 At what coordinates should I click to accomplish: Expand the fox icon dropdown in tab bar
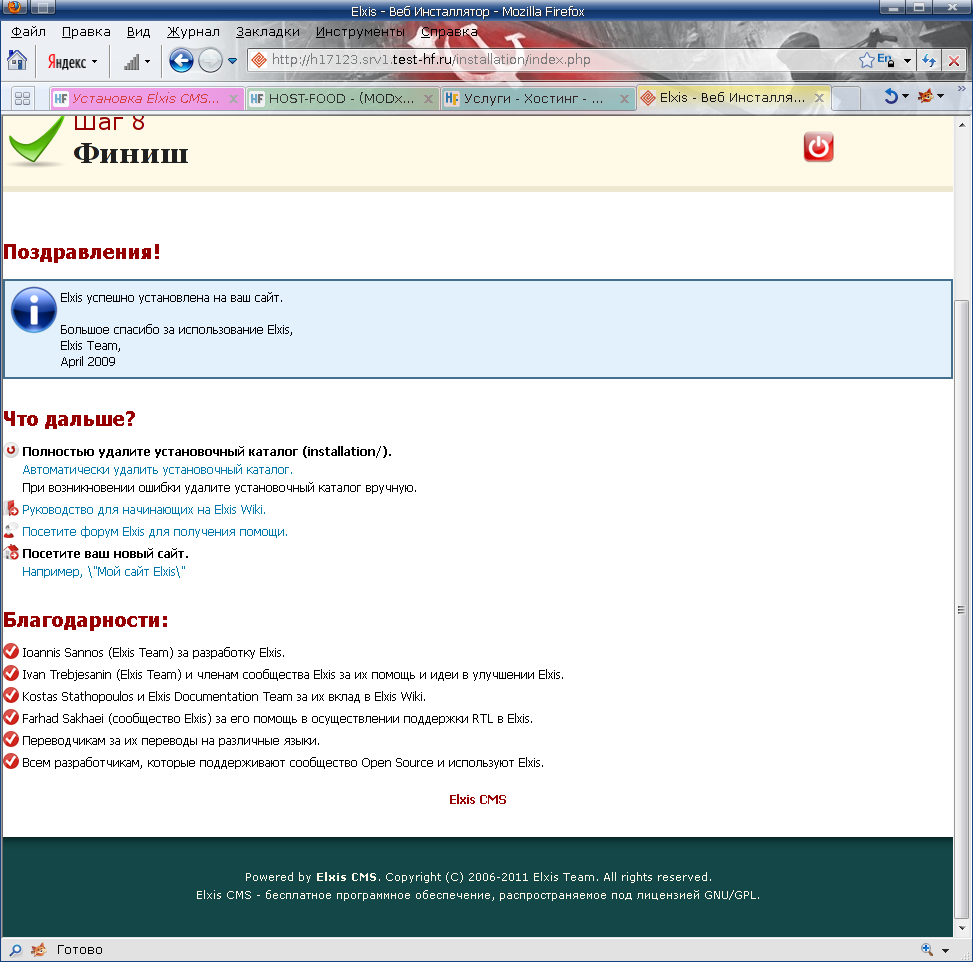(x=940, y=96)
